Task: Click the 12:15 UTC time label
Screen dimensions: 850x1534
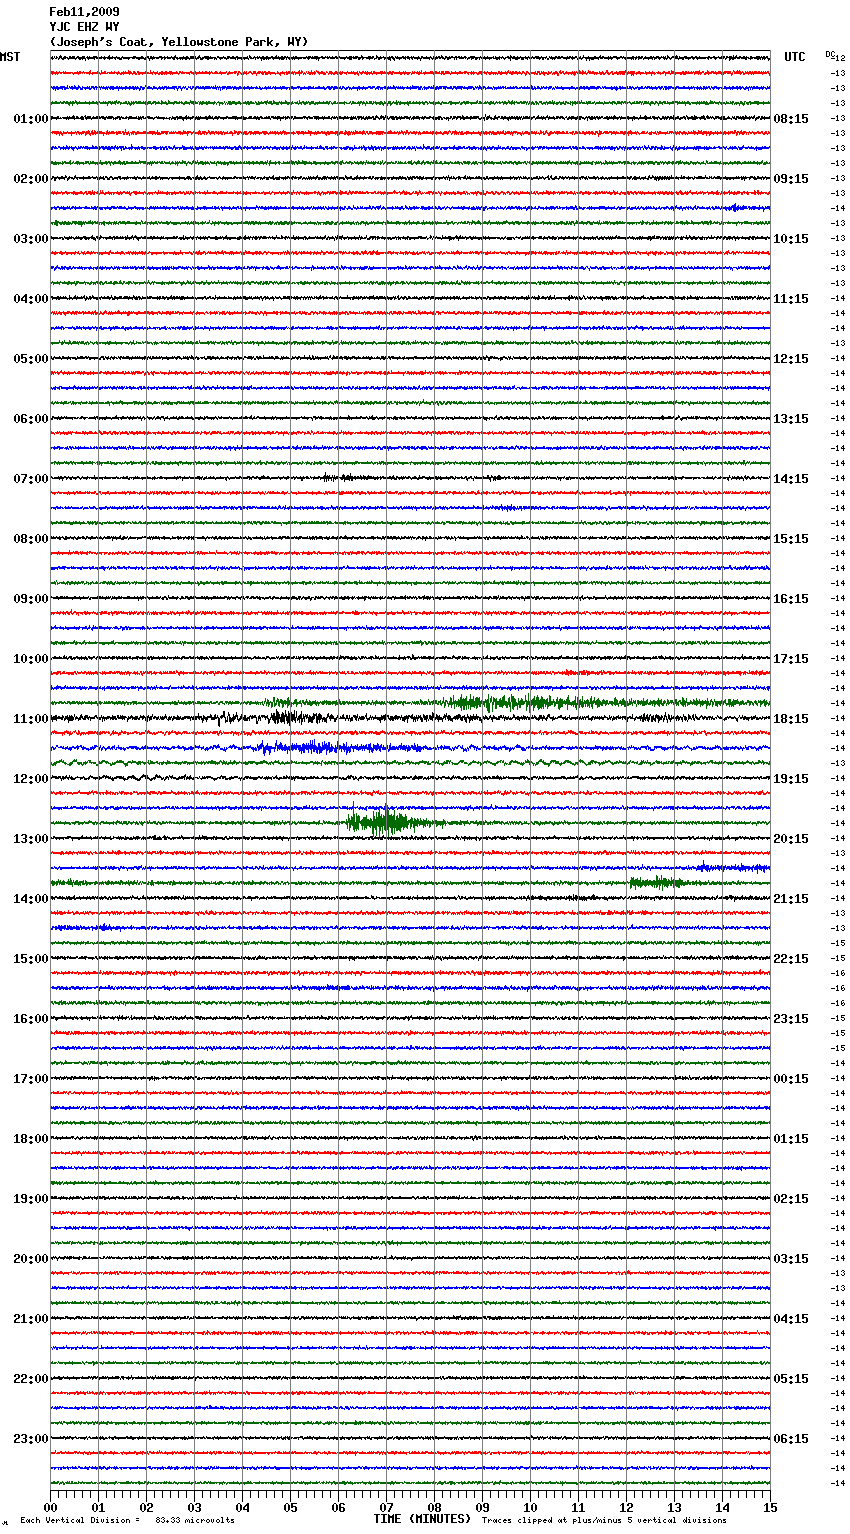Action: coord(791,359)
